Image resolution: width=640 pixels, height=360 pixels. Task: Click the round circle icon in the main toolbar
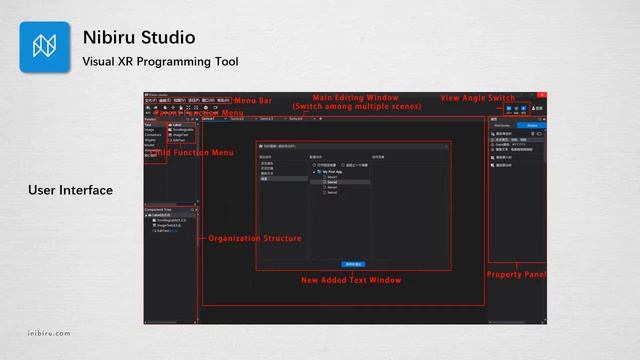coord(206,108)
